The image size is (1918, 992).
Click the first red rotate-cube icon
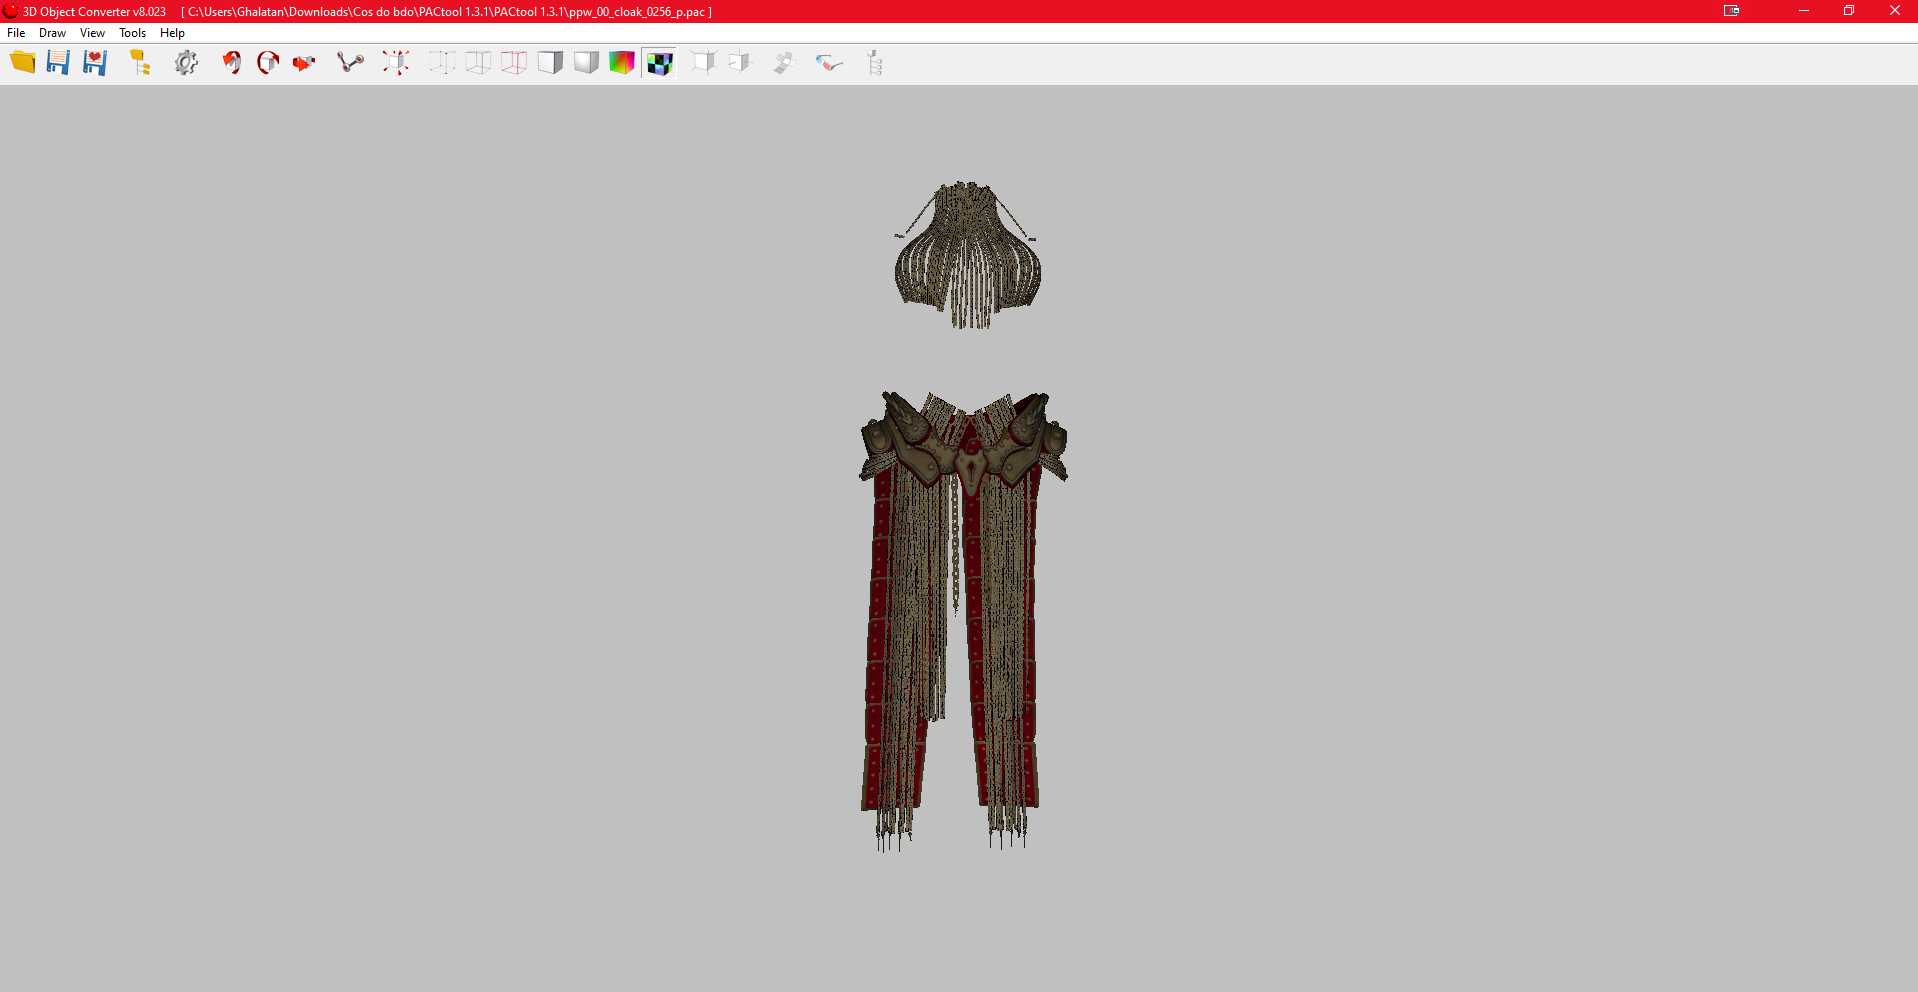click(232, 63)
